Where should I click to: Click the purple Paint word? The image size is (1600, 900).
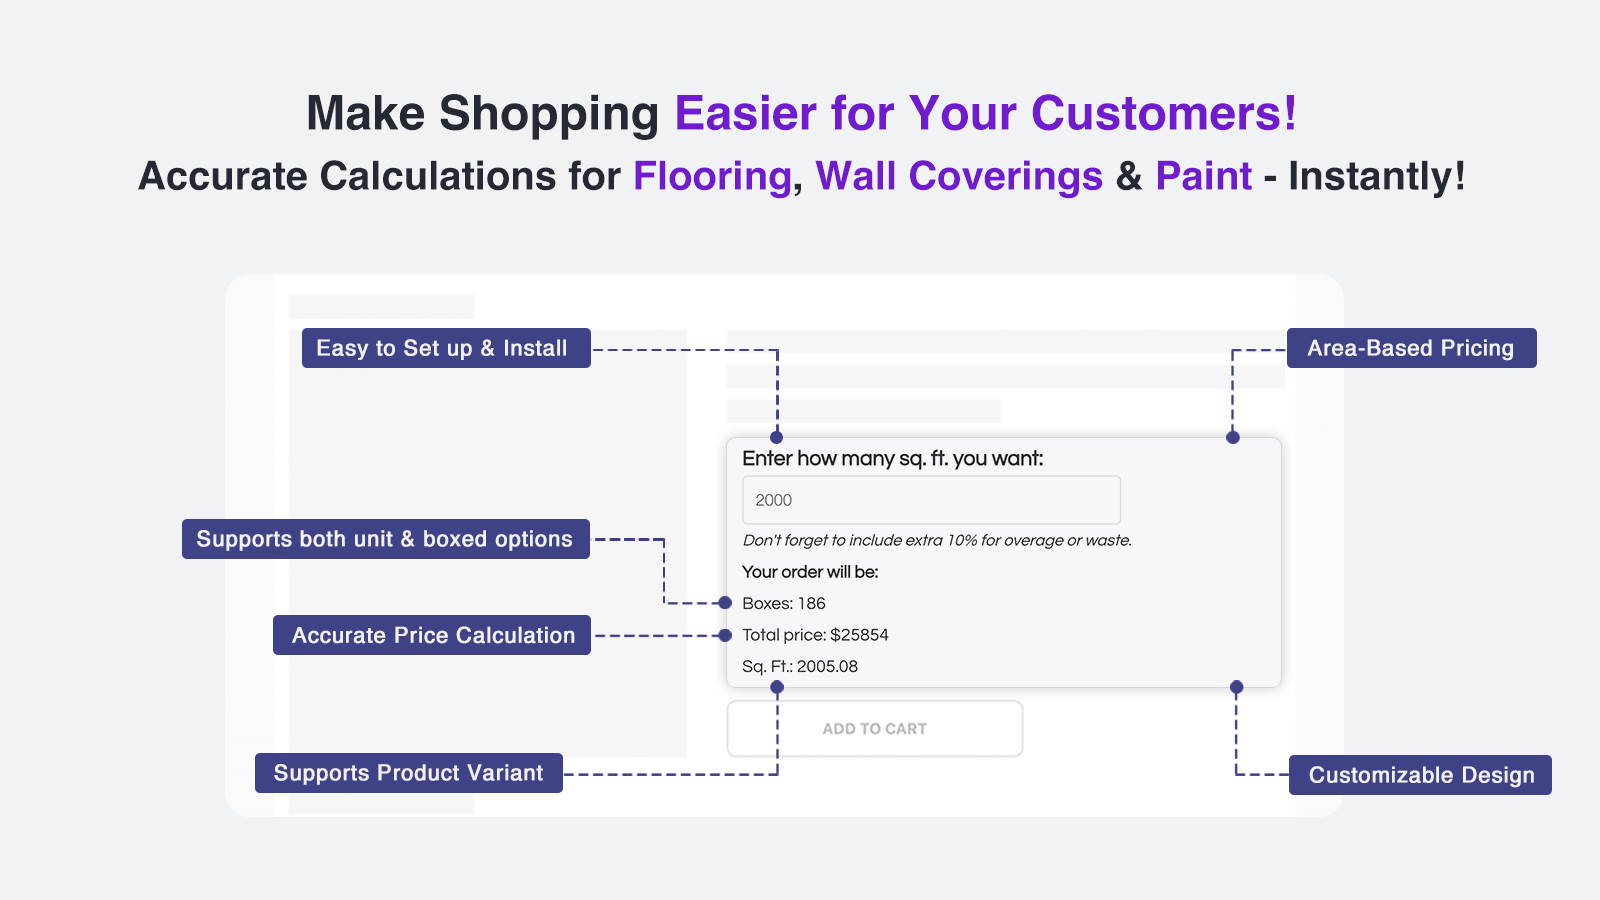[x=1204, y=176]
